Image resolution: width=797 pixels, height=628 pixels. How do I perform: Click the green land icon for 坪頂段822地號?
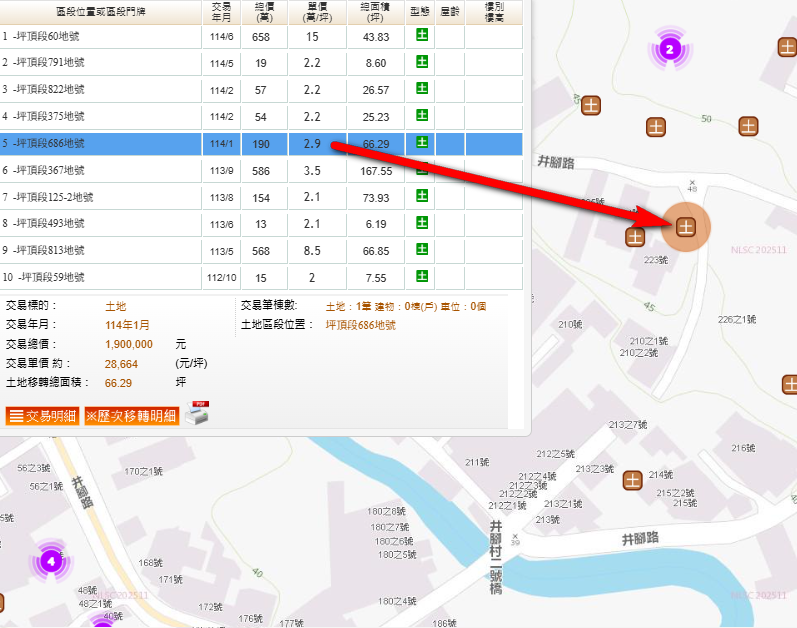click(x=422, y=89)
